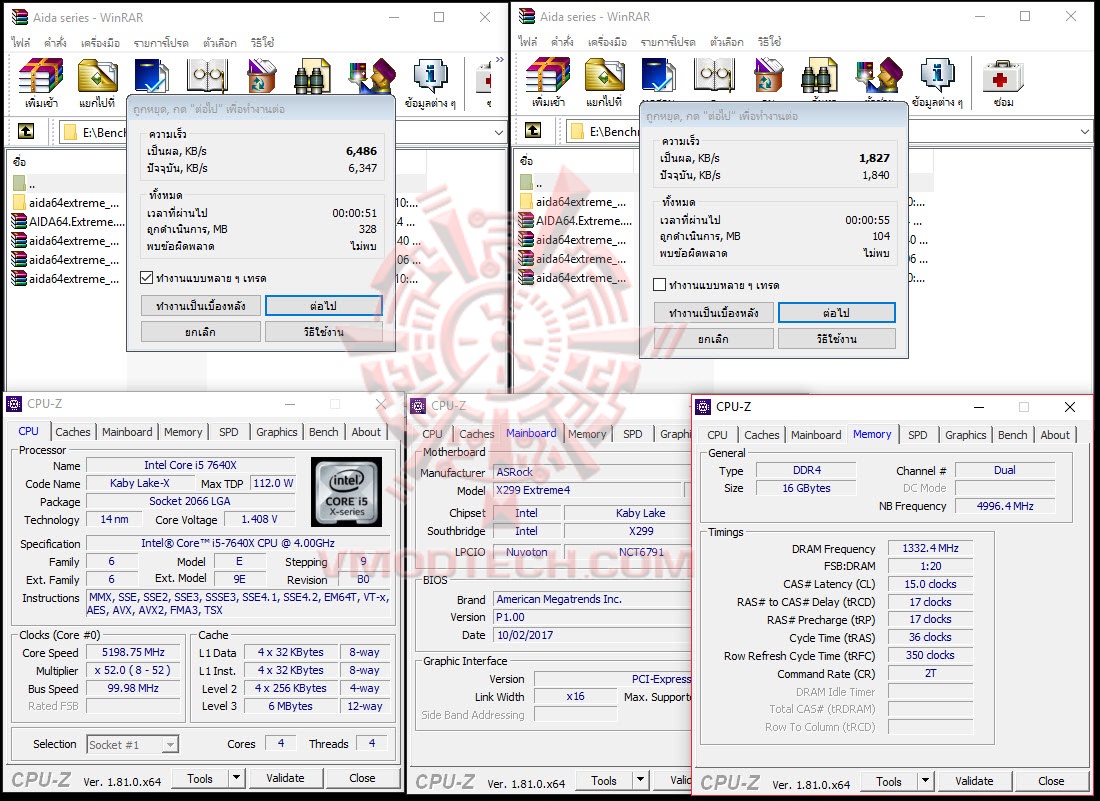The image size is (1100, 801).
Task: Click the Repair (ซ่อม) first-aid icon in right WinRAR
Action: pos(1003,76)
